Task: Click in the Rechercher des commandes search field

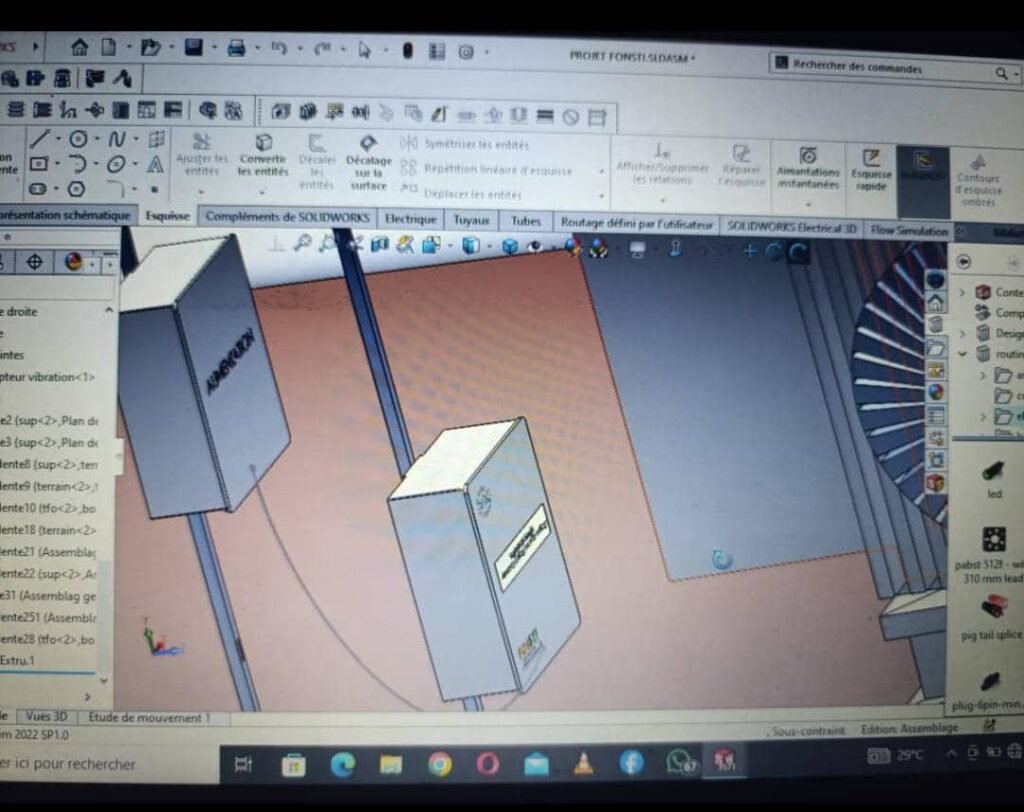Action: tap(880, 68)
